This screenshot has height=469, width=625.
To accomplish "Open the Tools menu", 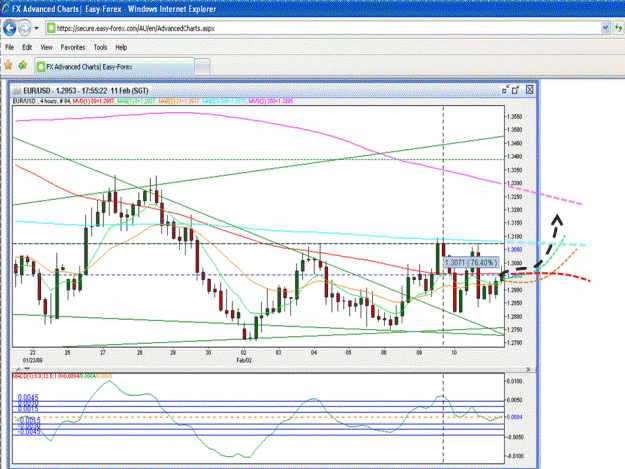I will 100,47.
